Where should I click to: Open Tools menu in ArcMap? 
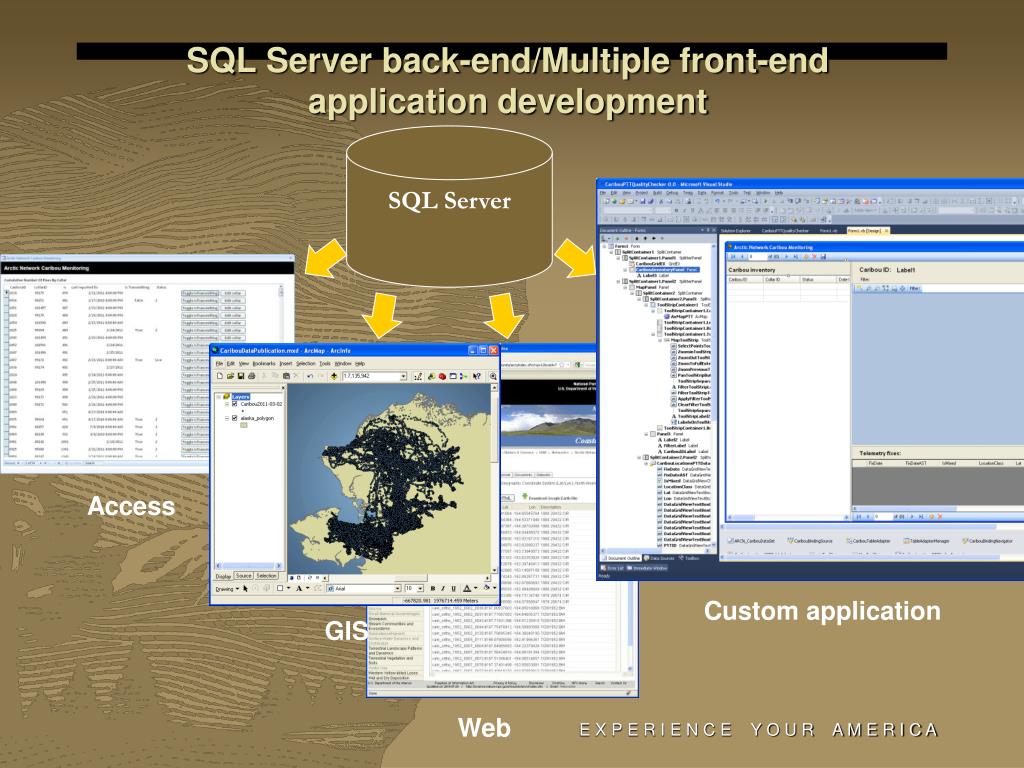[x=325, y=364]
